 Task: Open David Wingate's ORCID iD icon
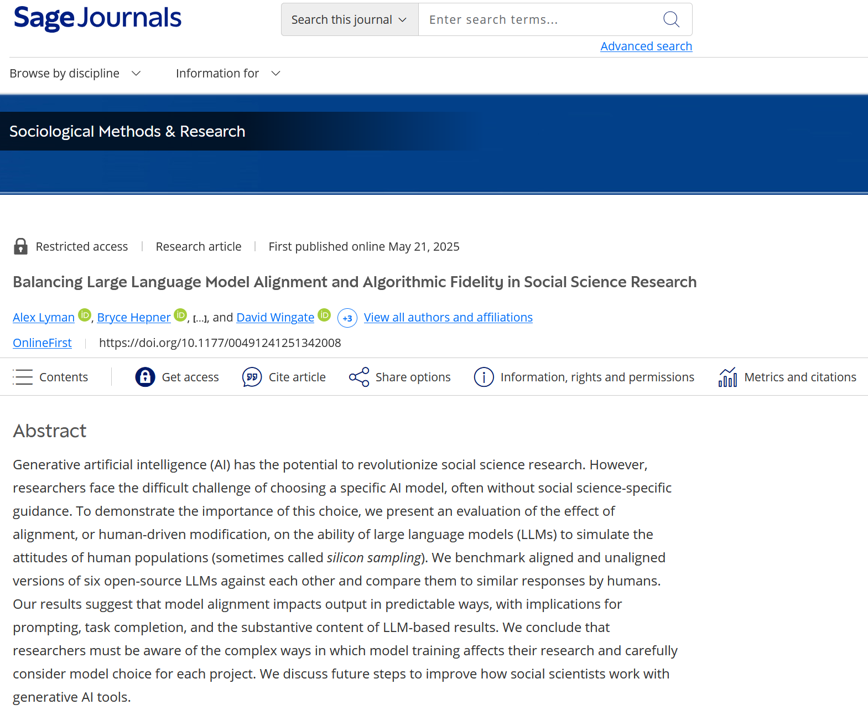pyautogui.click(x=324, y=316)
